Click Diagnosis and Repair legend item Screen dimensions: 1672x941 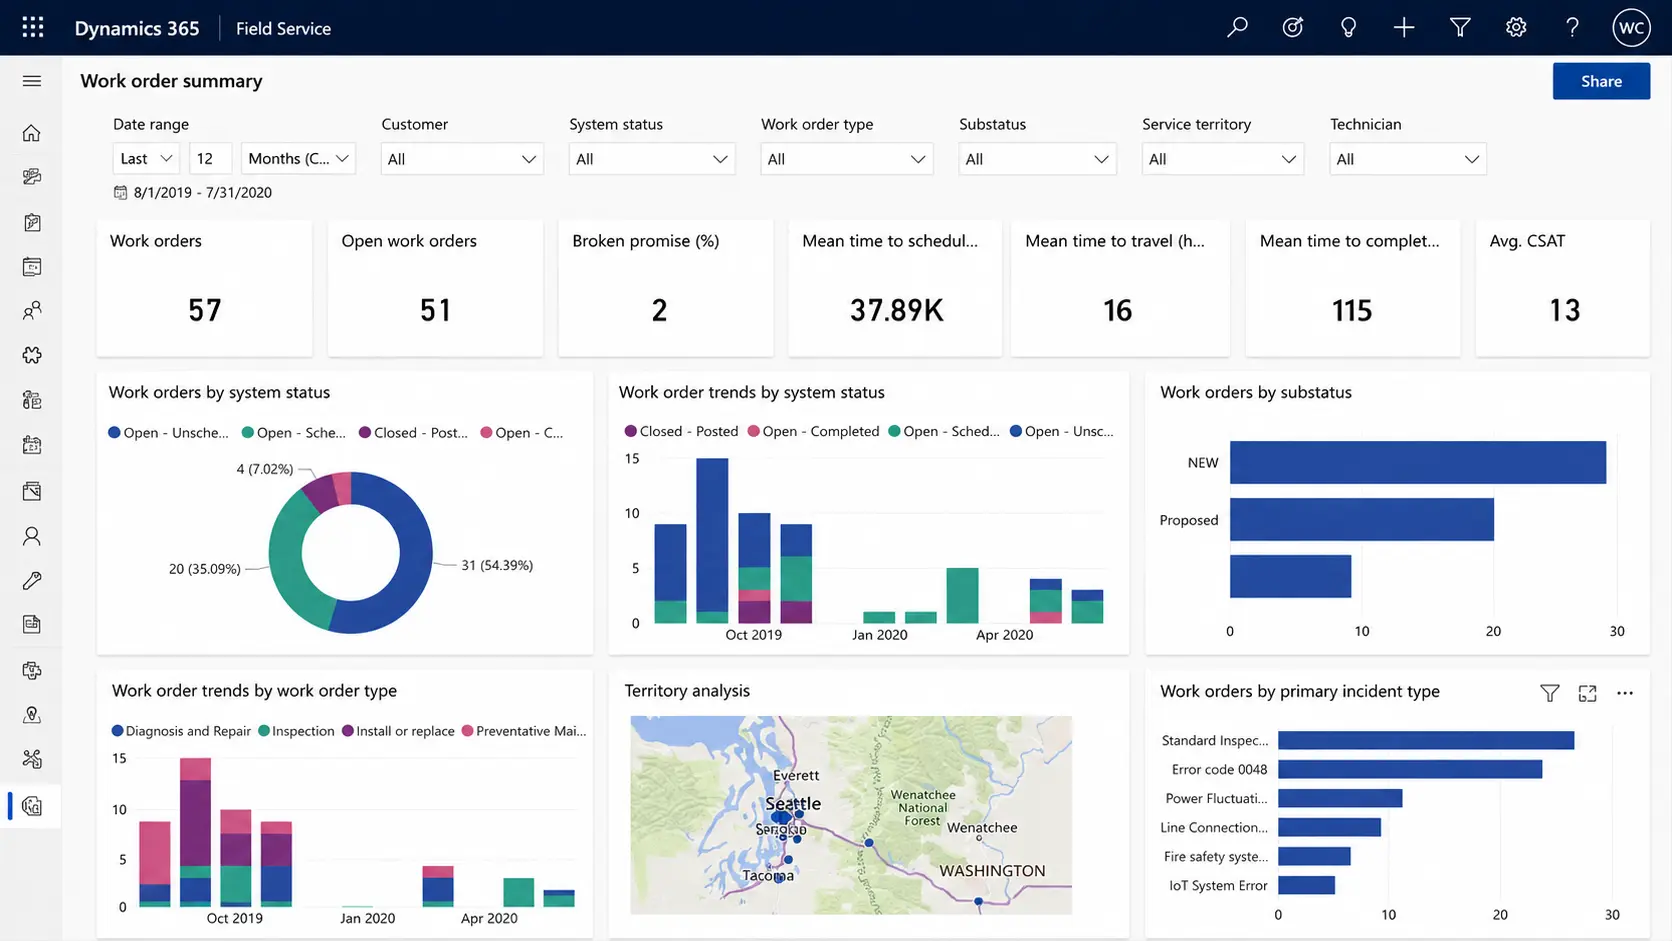[x=181, y=731]
